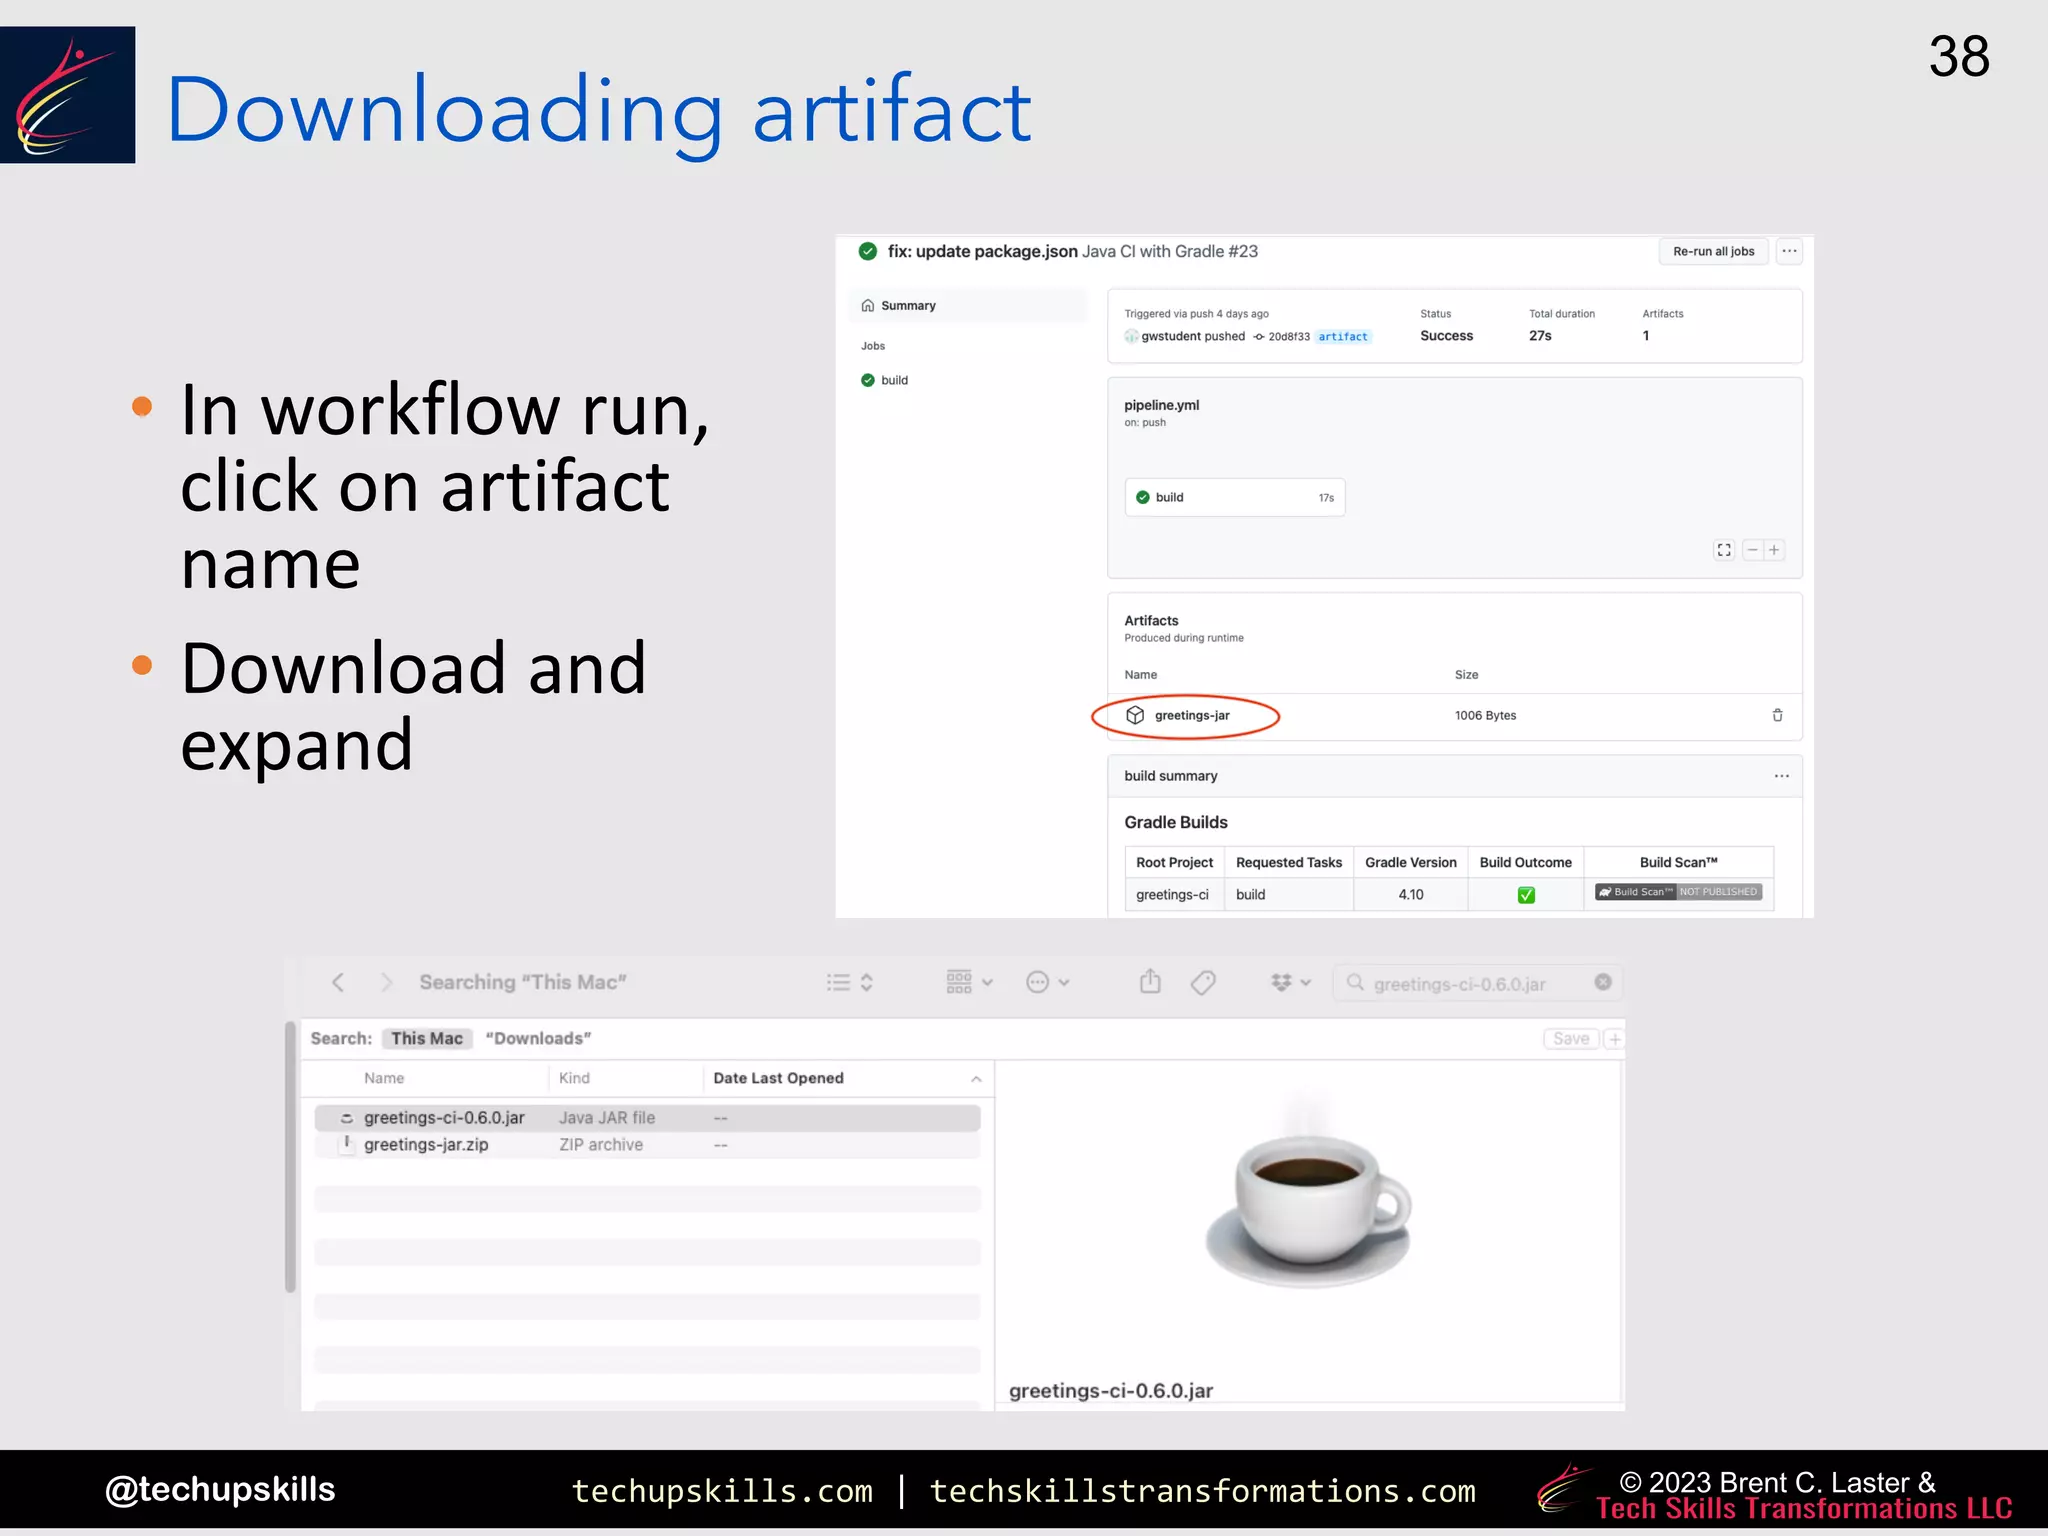Open the more actions ellipsis dropdown
Viewport: 2048px width, 1536px height.
point(1047,983)
